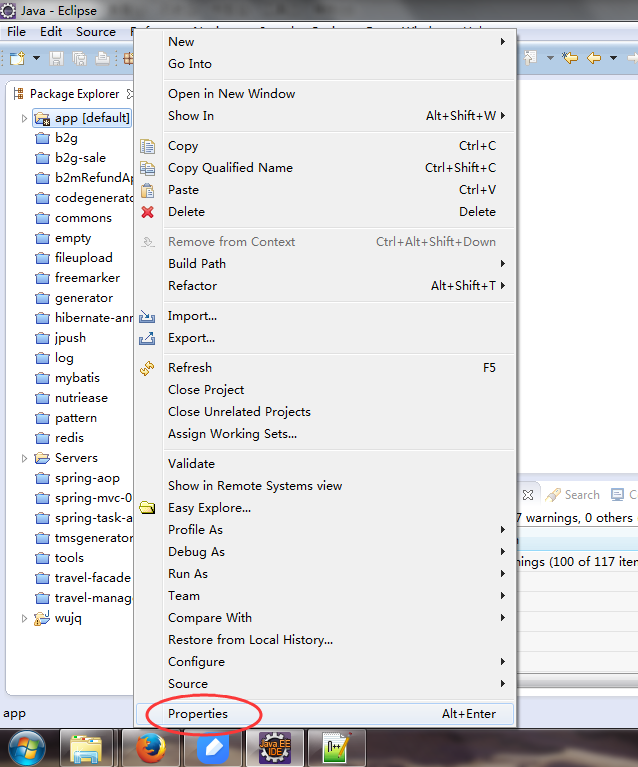Viewport: 638px width, 767px height.
Task: Select the b2g-sale project
Action: pyautogui.click(x=70, y=158)
